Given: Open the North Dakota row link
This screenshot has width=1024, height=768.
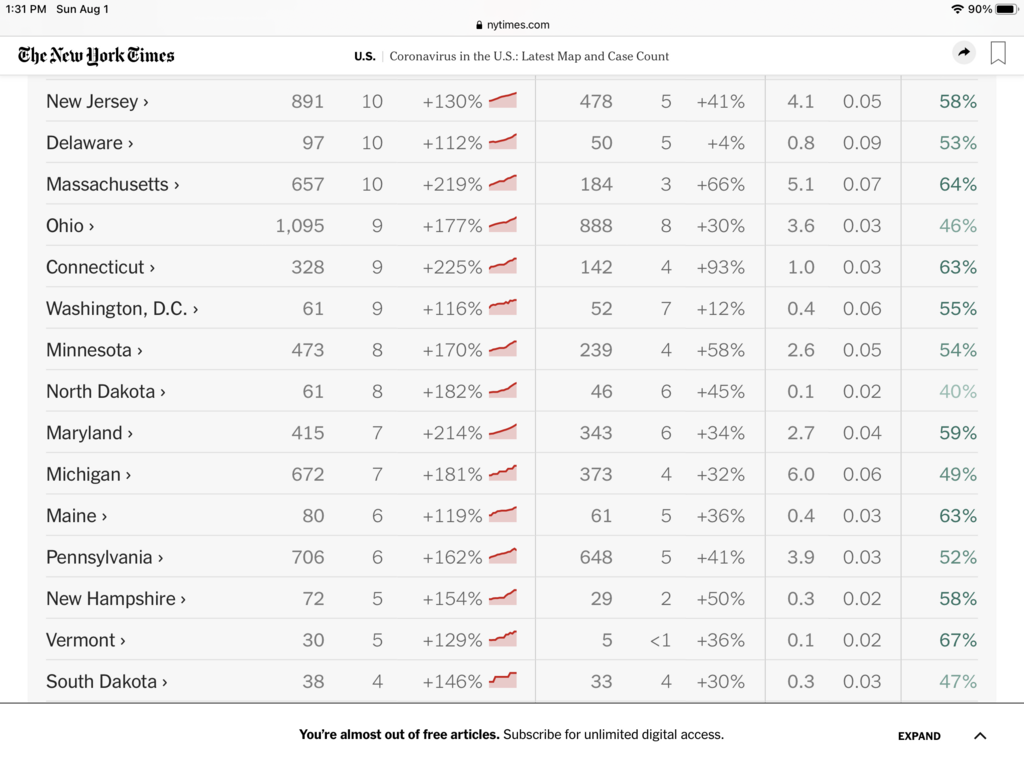Looking at the screenshot, I should tap(105, 392).
